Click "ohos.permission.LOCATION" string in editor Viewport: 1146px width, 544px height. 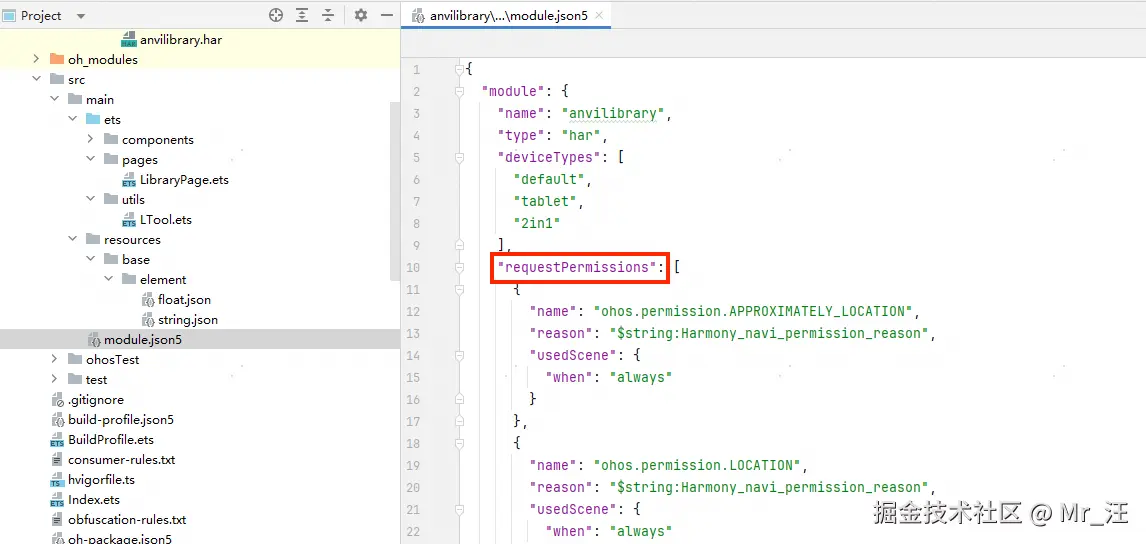(697, 465)
